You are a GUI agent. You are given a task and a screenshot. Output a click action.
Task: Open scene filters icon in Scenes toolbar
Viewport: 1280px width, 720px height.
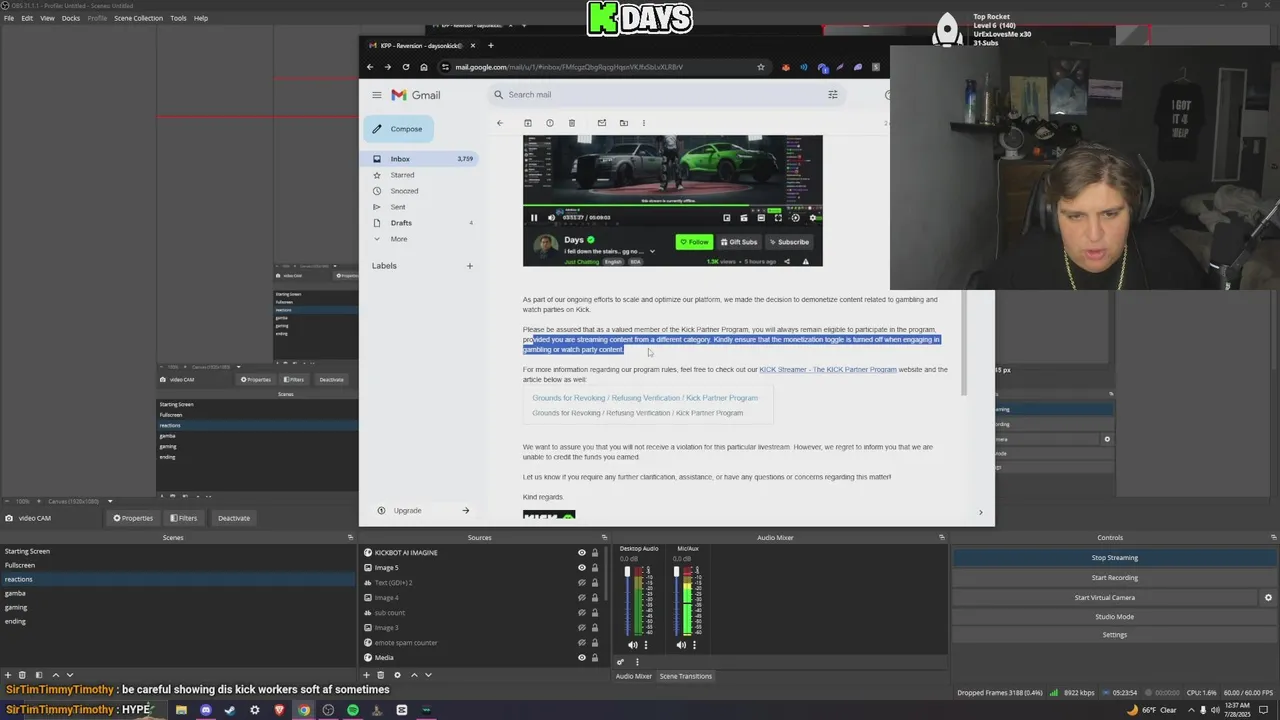click(39, 675)
